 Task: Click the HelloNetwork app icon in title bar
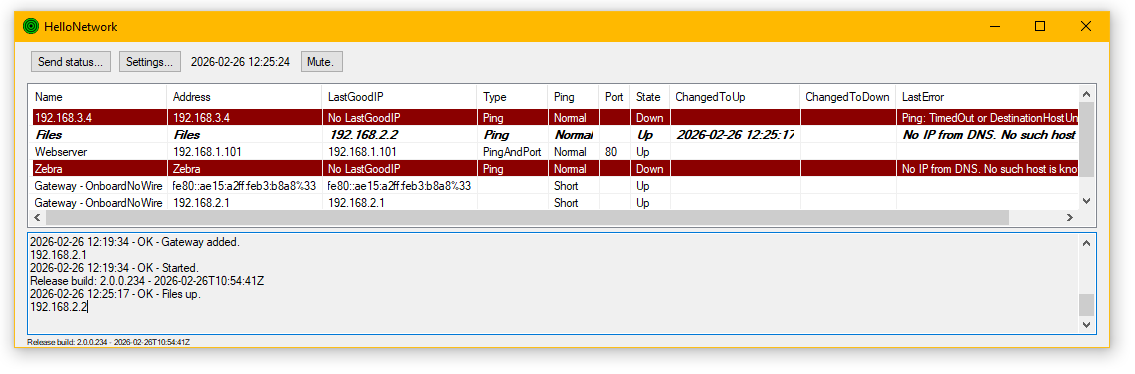tap(30, 27)
